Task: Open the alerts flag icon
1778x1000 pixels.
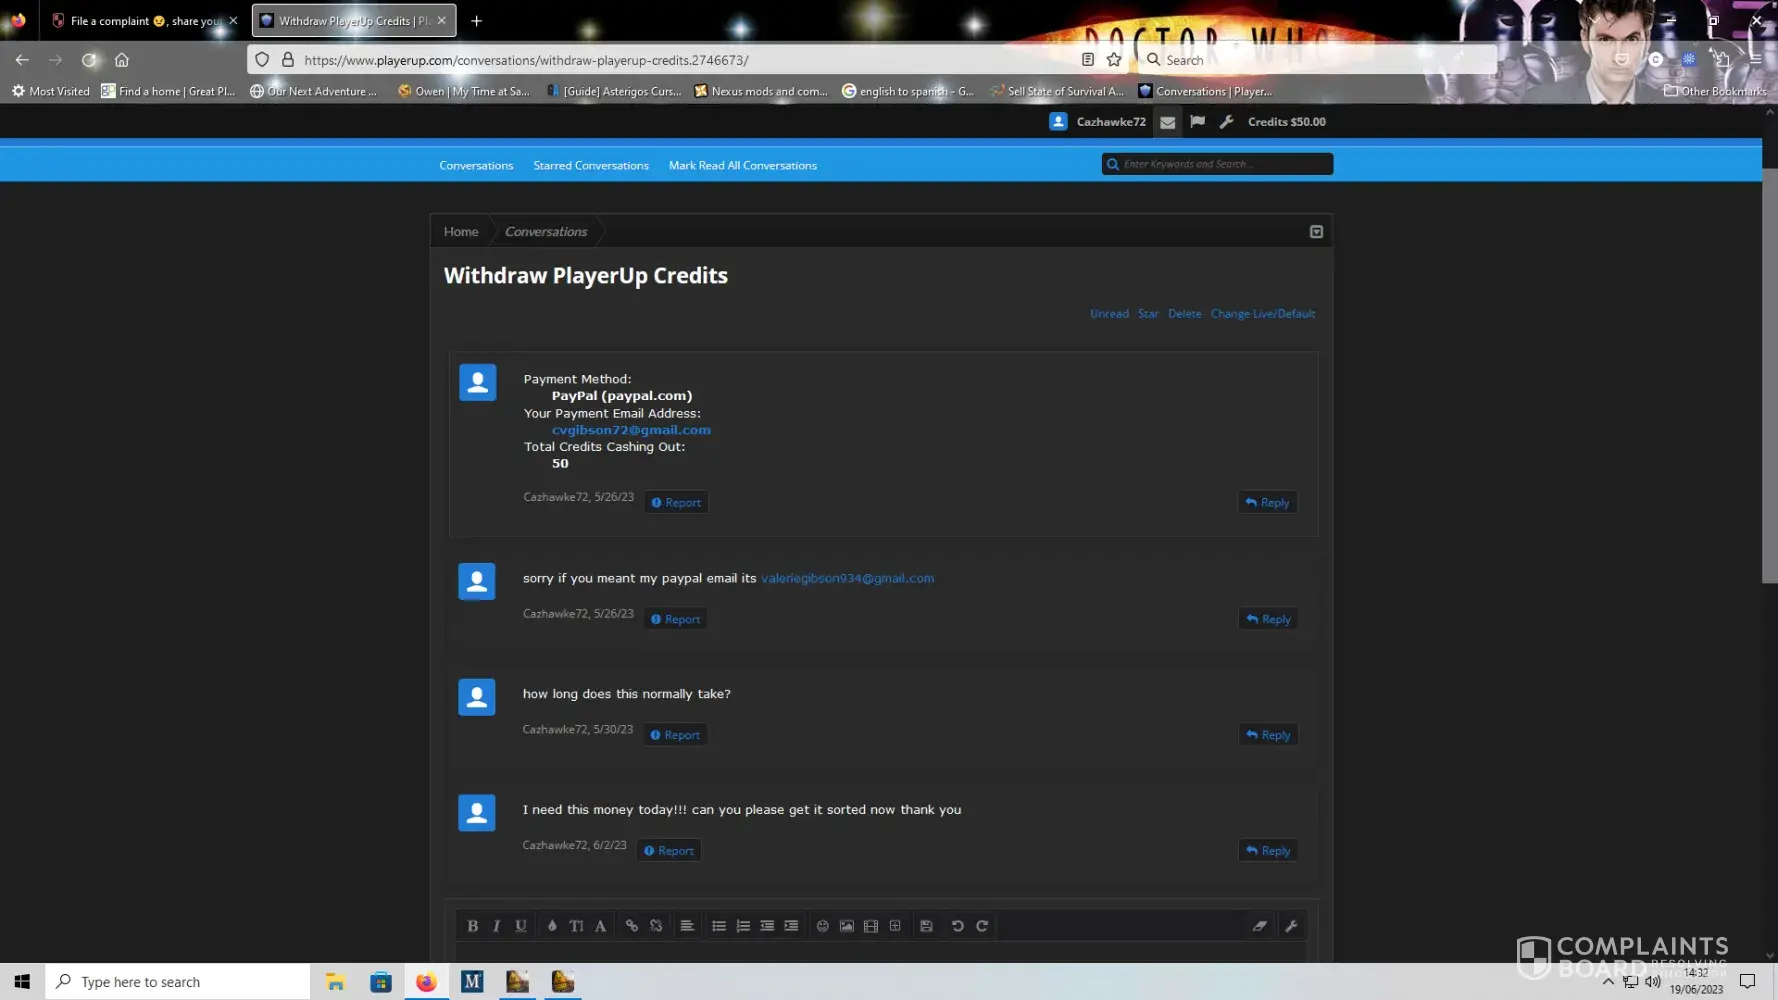Action: coord(1197,122)
